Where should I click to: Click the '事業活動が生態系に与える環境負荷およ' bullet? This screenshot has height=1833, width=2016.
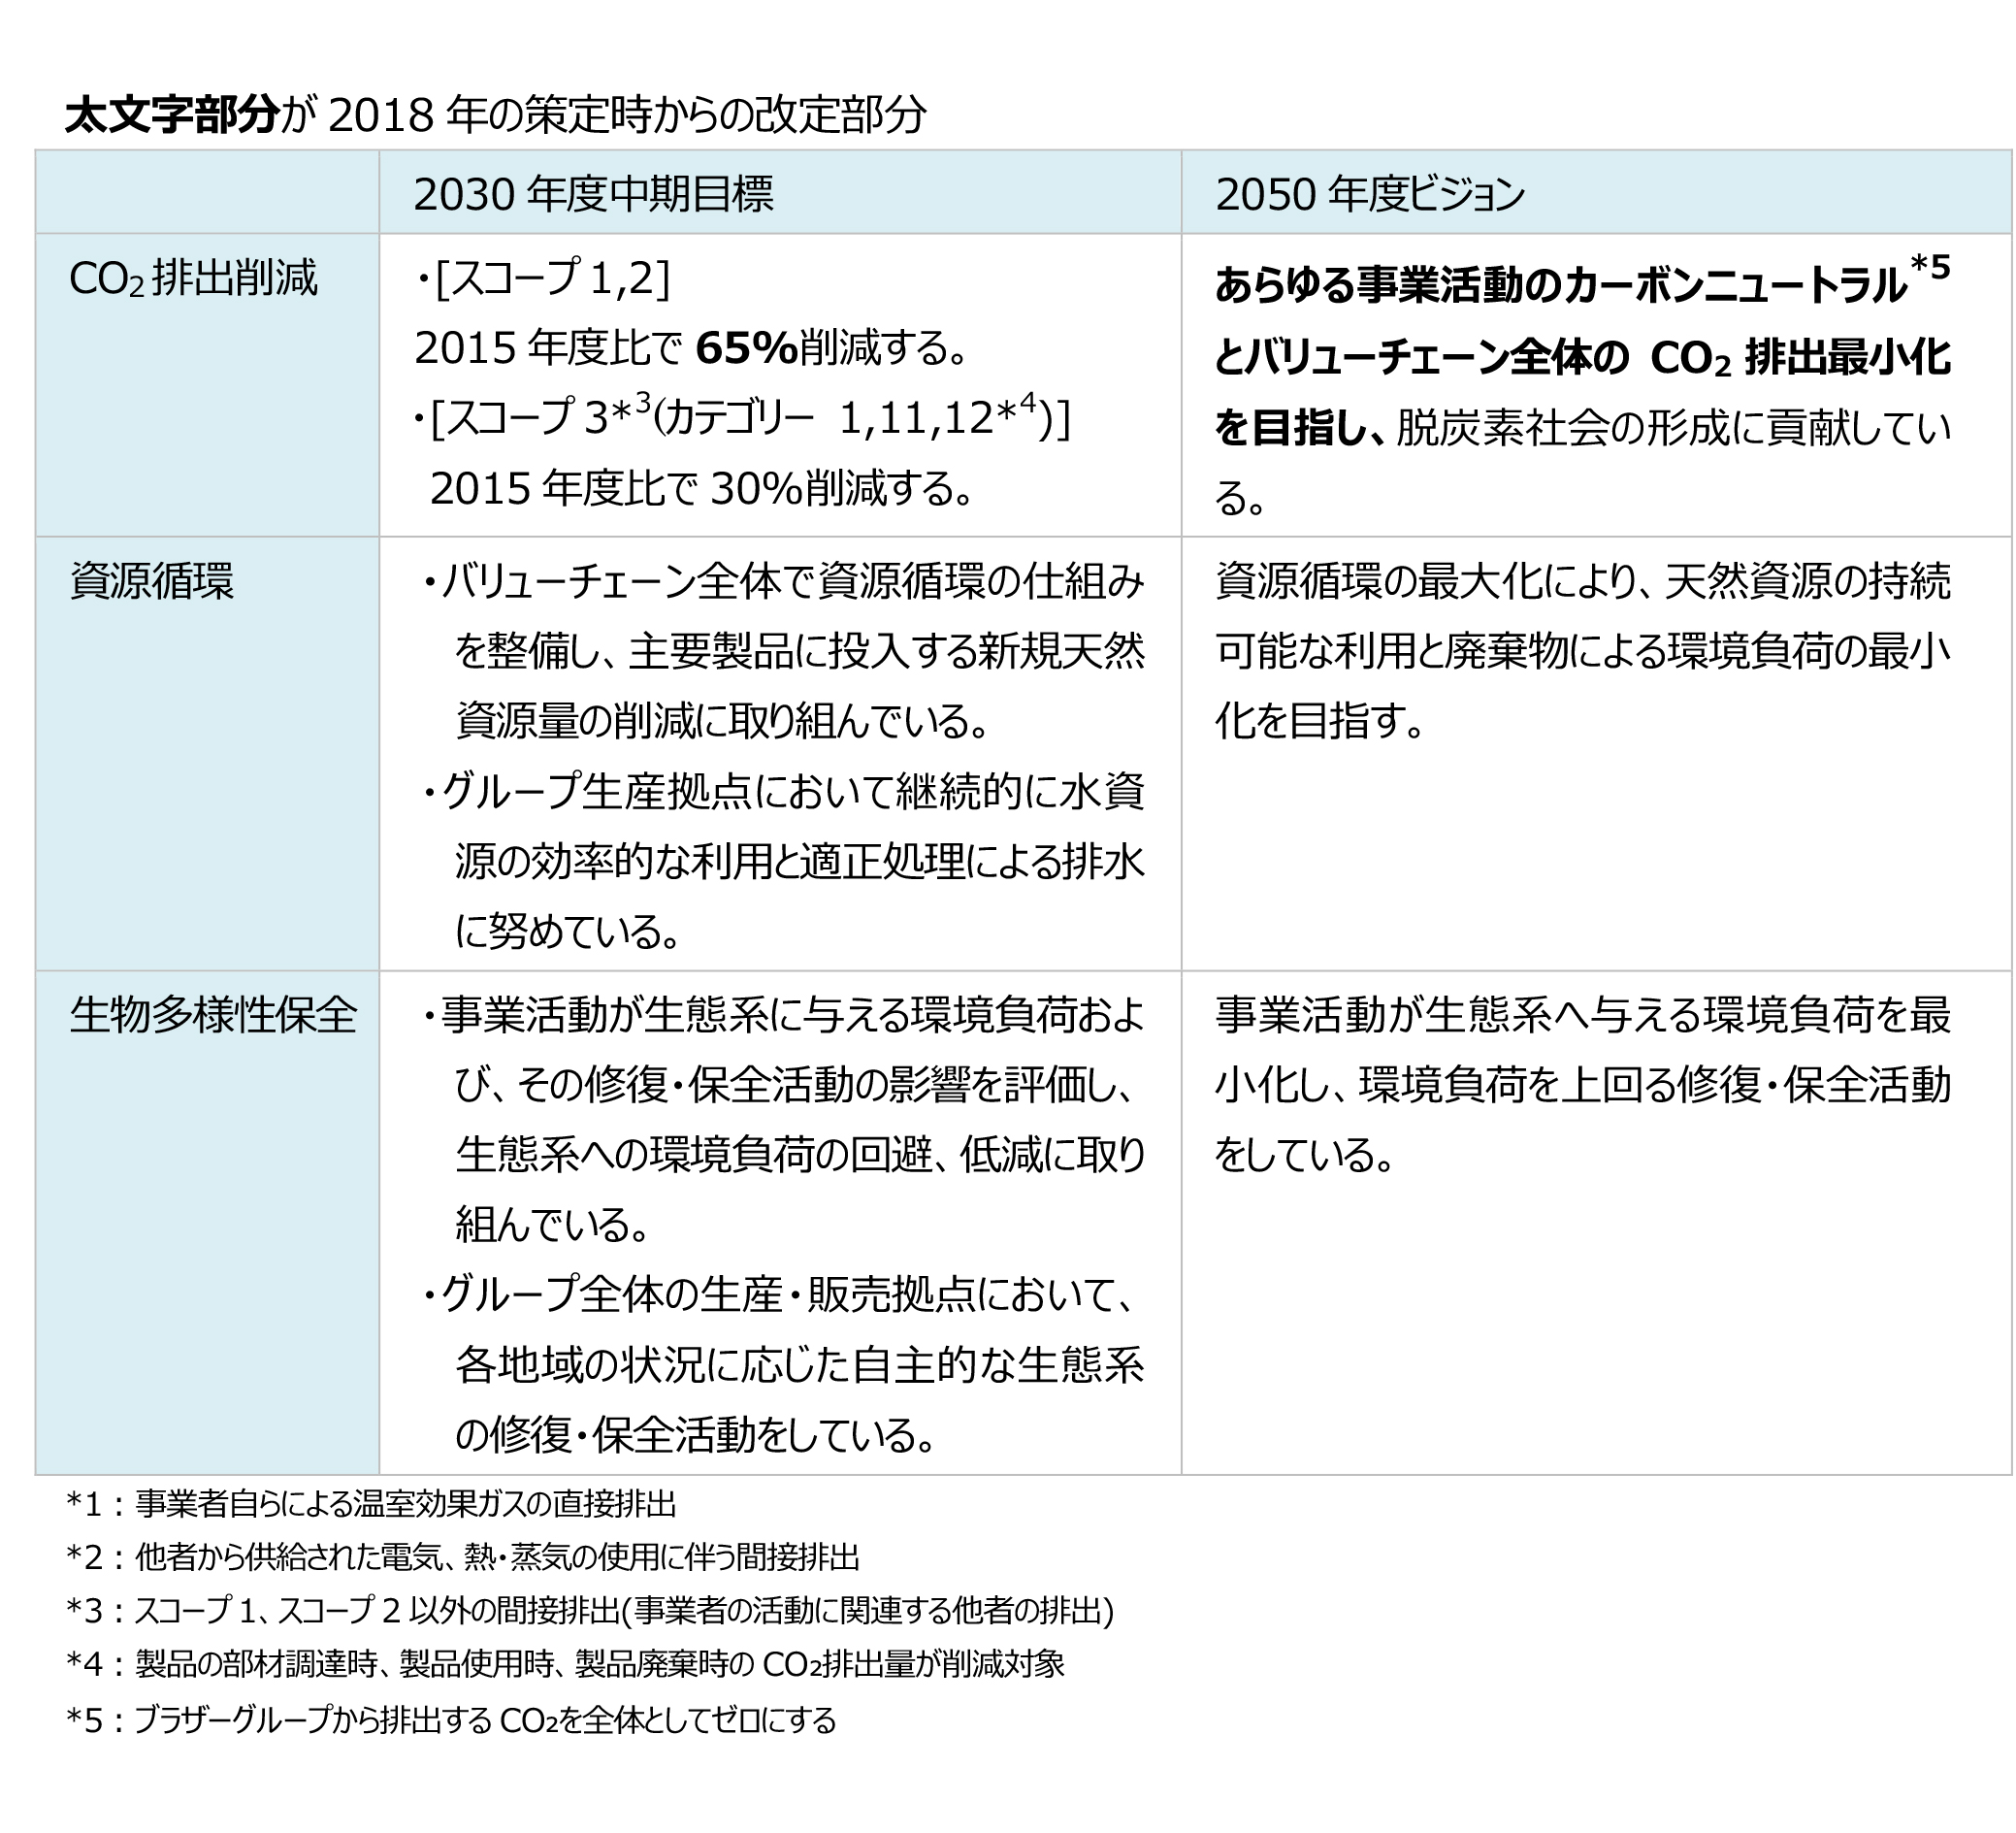[785, 1016]
